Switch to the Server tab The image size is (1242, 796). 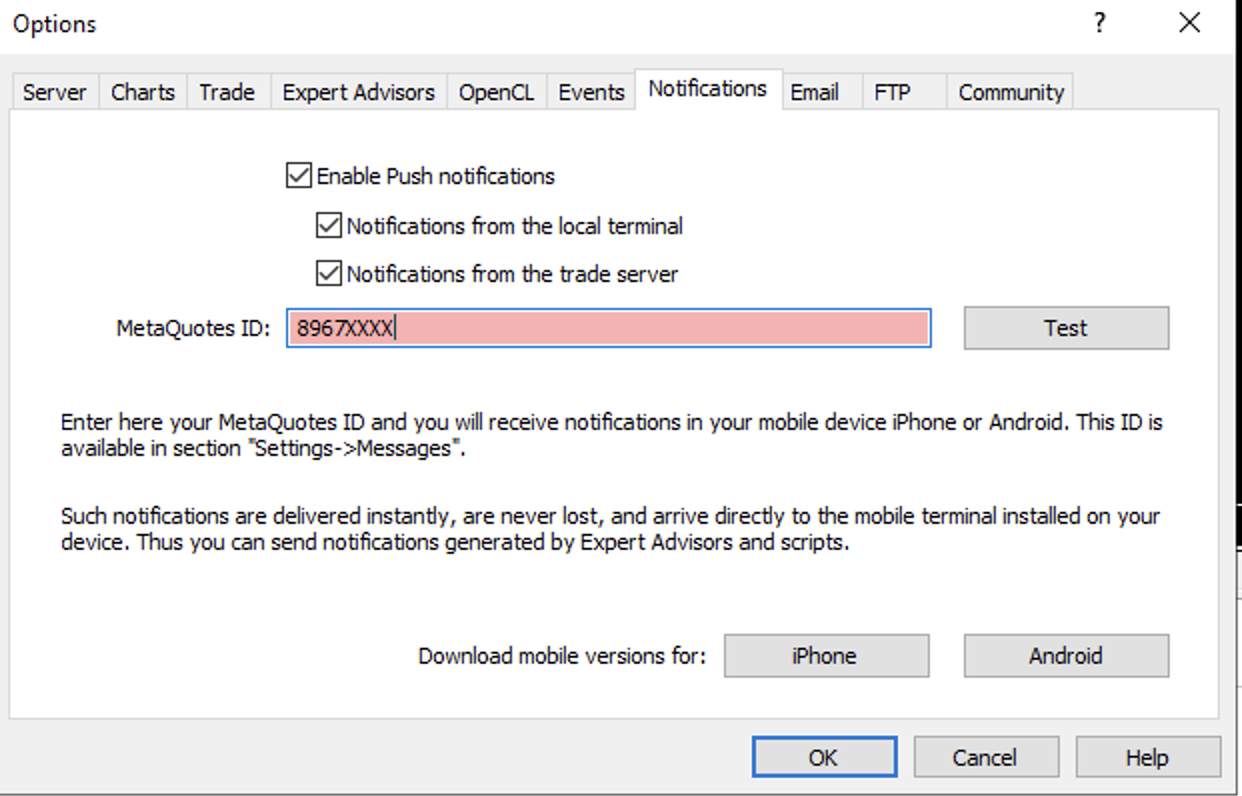[55, 92]
